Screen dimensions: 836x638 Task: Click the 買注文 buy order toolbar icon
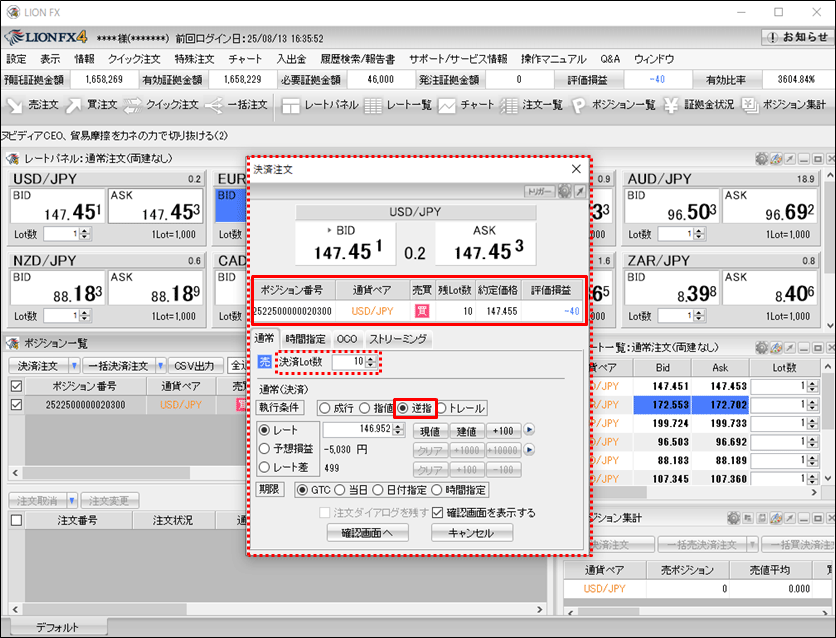tap(98, 104)
